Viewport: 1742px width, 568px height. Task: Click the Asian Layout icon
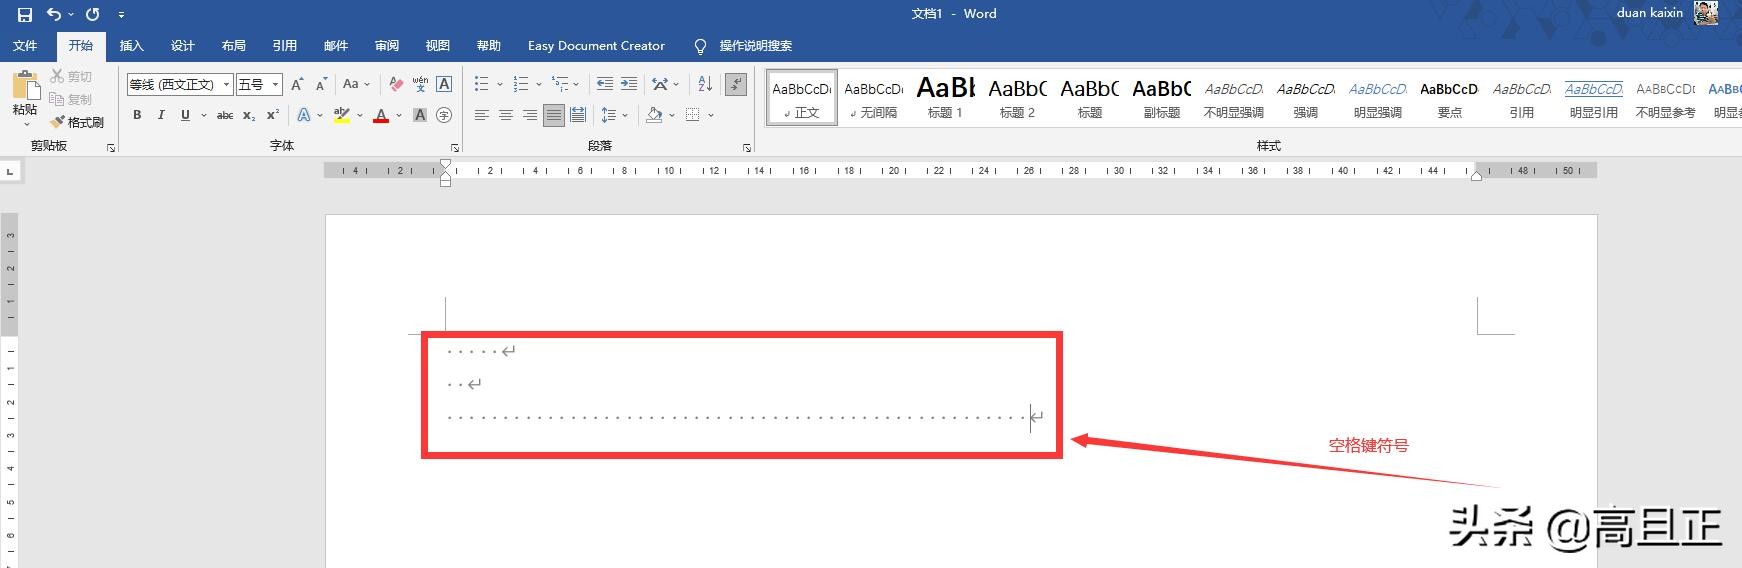tap(660, 84)
